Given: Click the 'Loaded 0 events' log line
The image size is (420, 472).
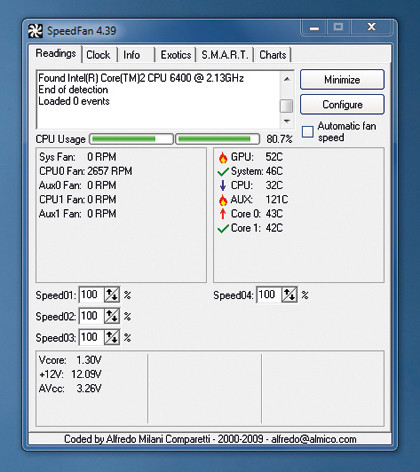Looking at the screenshot, I should point(74,101).
